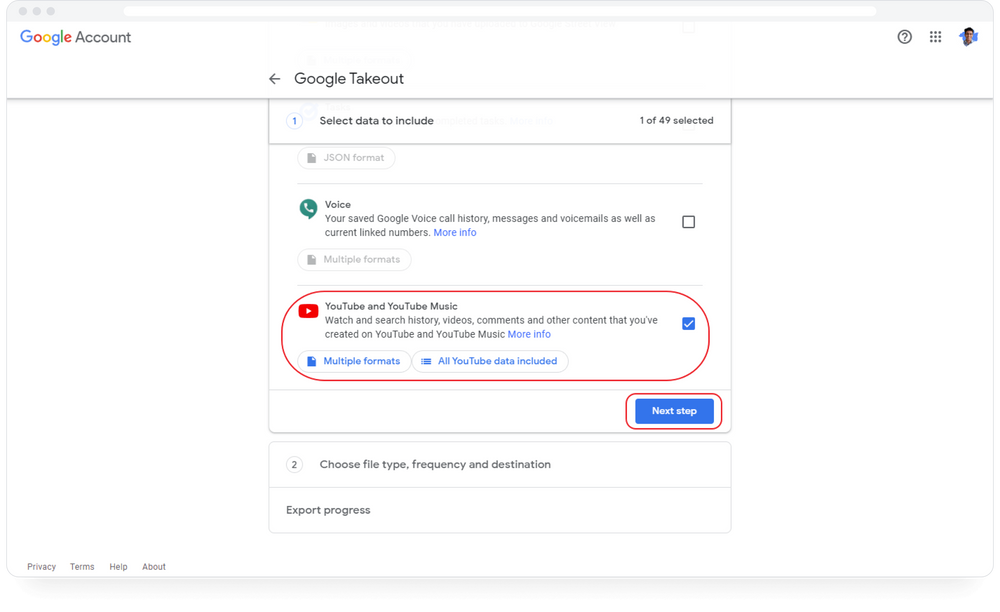Click the red YouTube play icon
Viewport: 1000px width, 612px height.
pos(308,311)
